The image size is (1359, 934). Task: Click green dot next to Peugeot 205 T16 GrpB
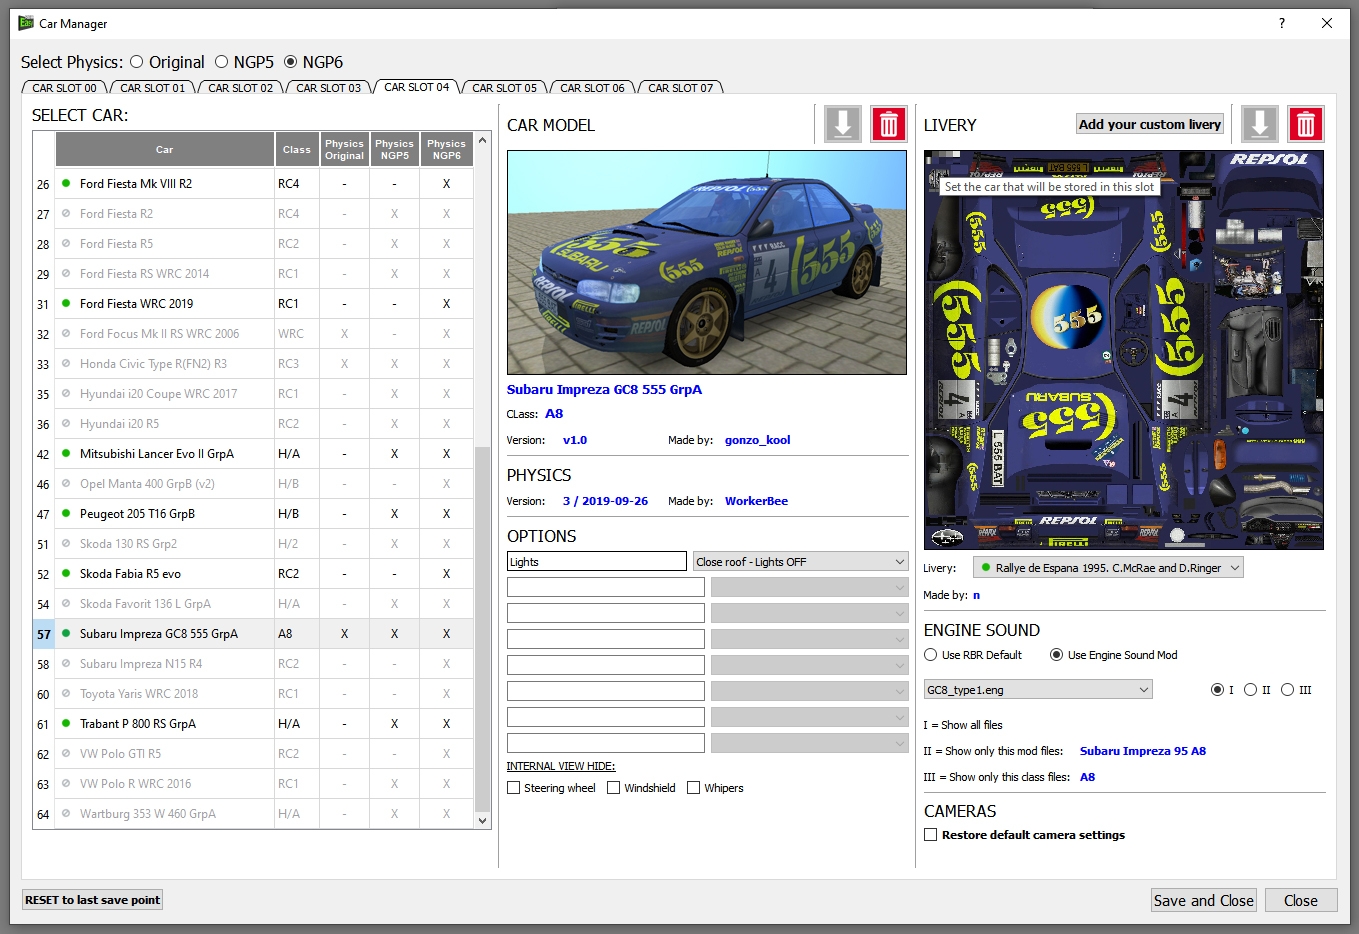coord(66,513)
